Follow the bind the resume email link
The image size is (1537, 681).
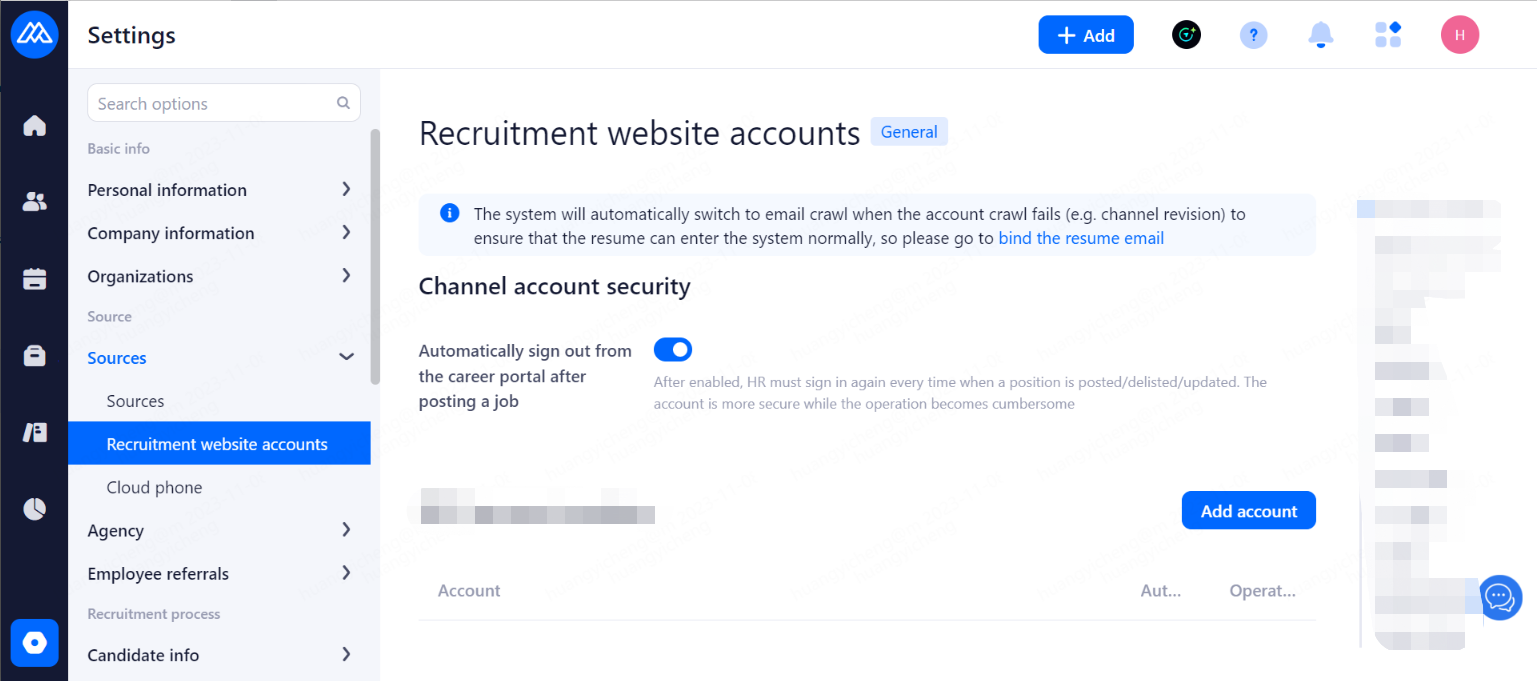point(1081,238)
